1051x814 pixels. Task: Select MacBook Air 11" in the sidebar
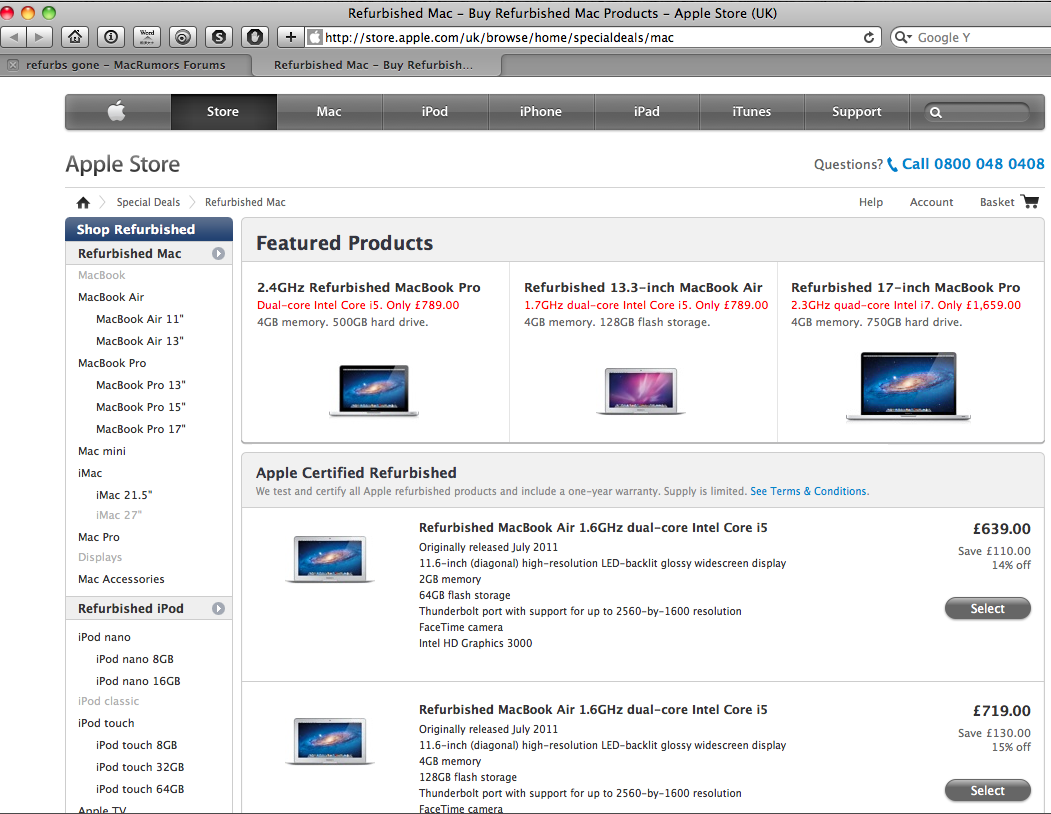pos(139,319)
